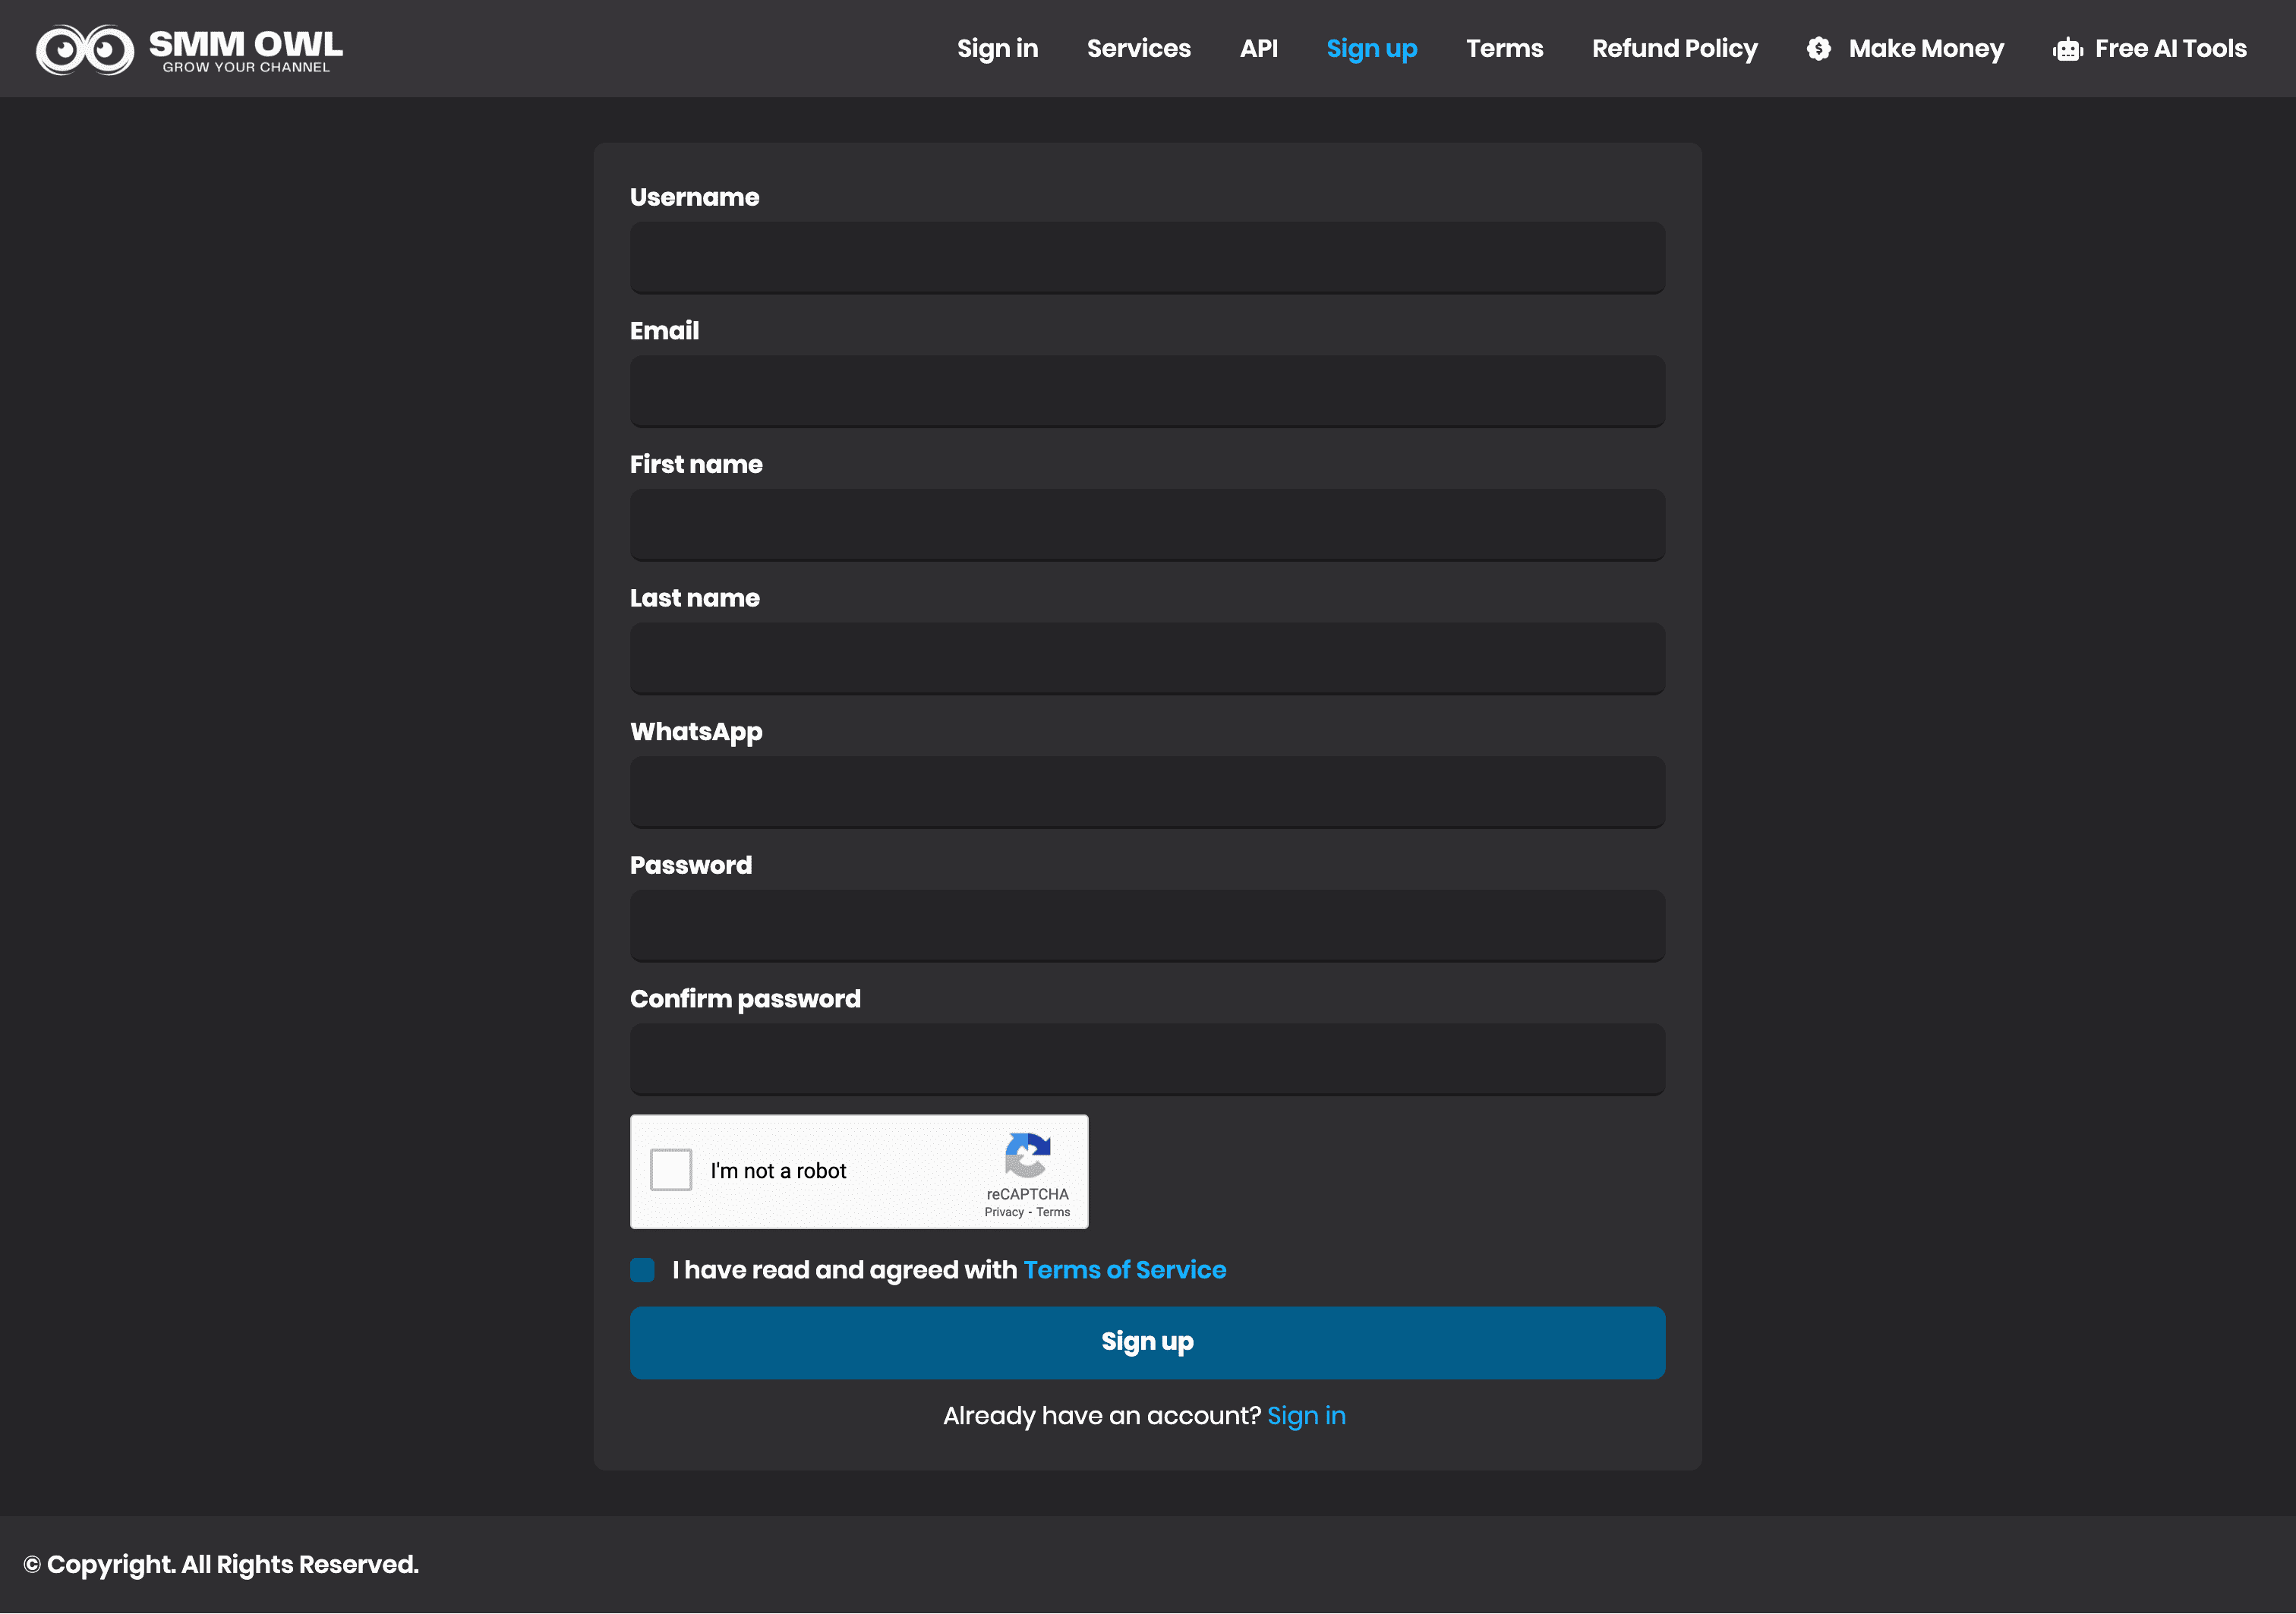Click the Username input field

(x=1147, y=257)
